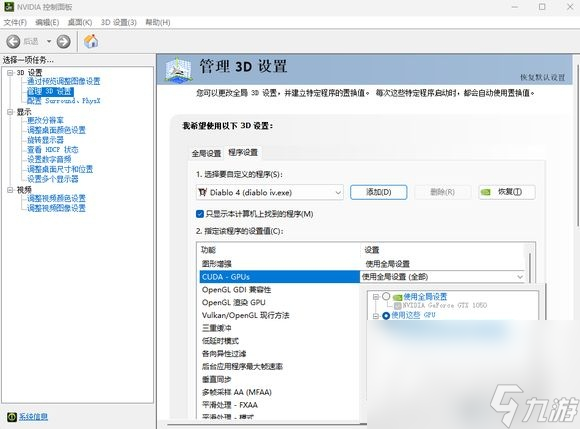Select the OpenGL GDI 兼容性 row
This screenshot has height=429, width=580.
point(280,290)
